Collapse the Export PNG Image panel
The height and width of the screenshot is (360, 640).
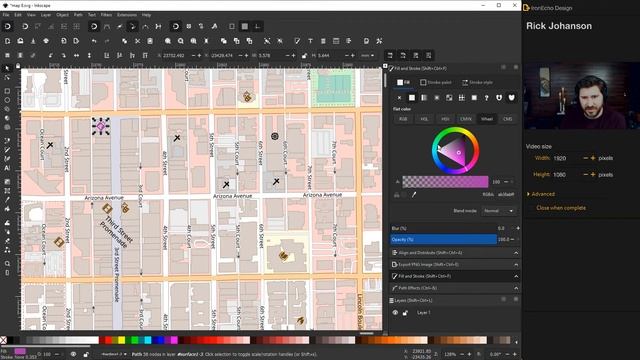coord(516,264)
